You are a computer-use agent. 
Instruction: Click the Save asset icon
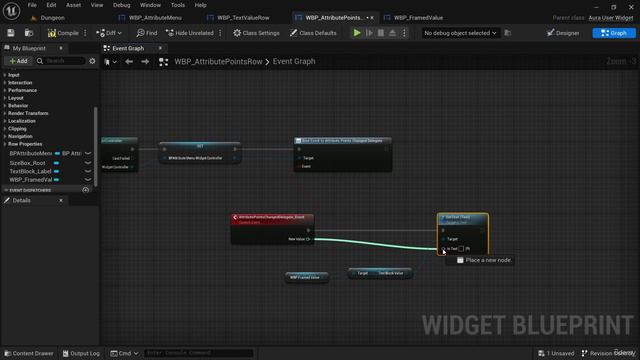pyautogui.click(x=11, y=33)
